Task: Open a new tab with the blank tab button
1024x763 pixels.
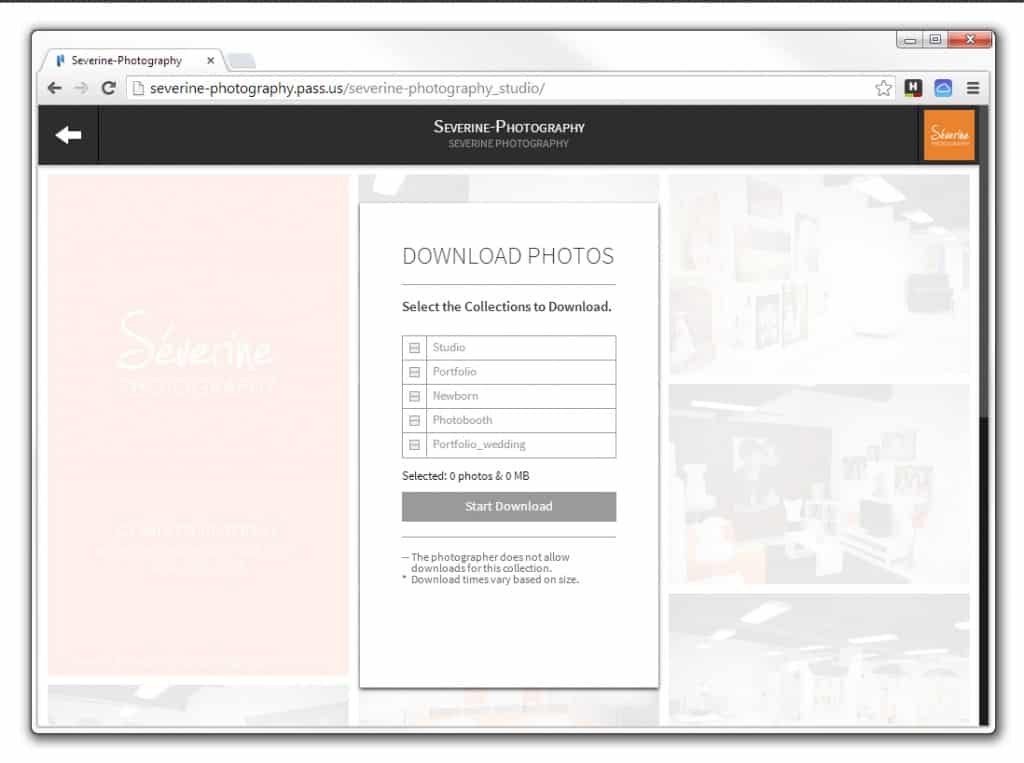Action: coord(242,61)
